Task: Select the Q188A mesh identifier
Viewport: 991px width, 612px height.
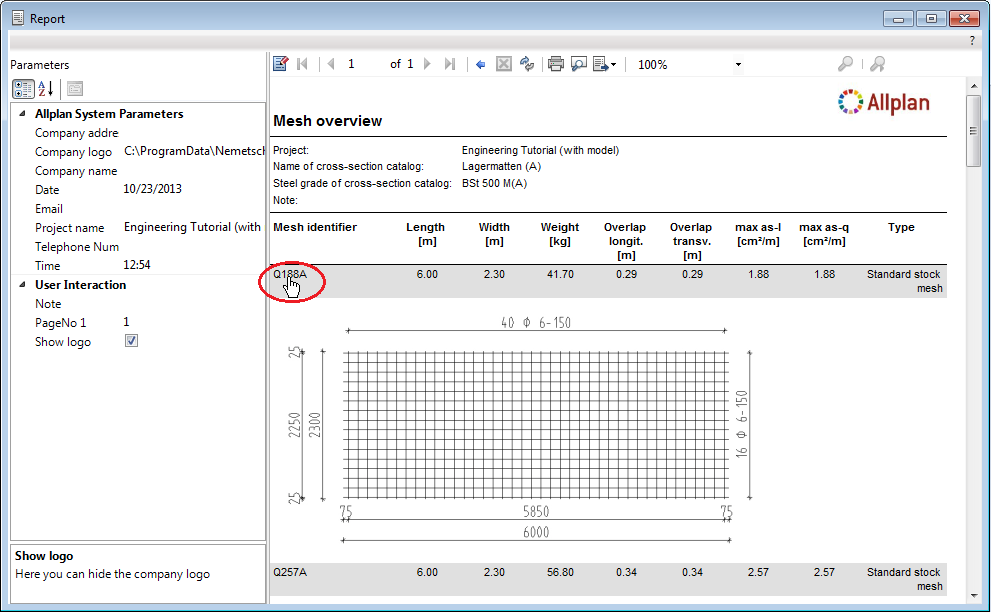Action: pos(290,274)
